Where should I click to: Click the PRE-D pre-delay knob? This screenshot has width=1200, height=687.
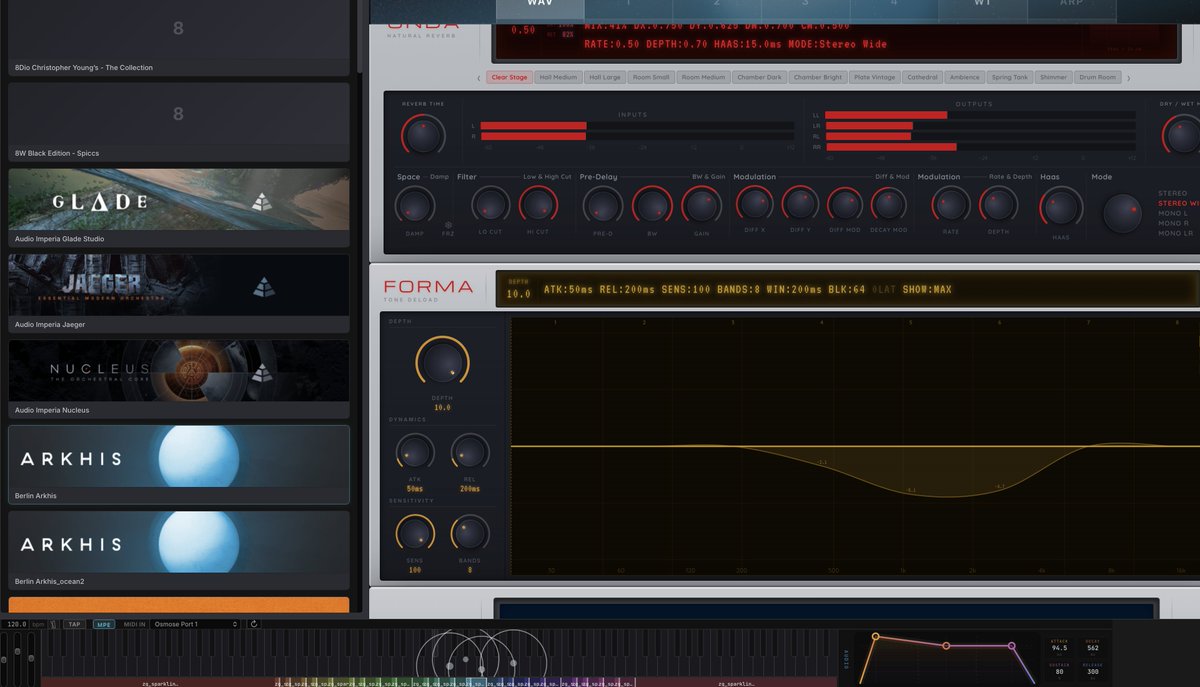[603, 205]
